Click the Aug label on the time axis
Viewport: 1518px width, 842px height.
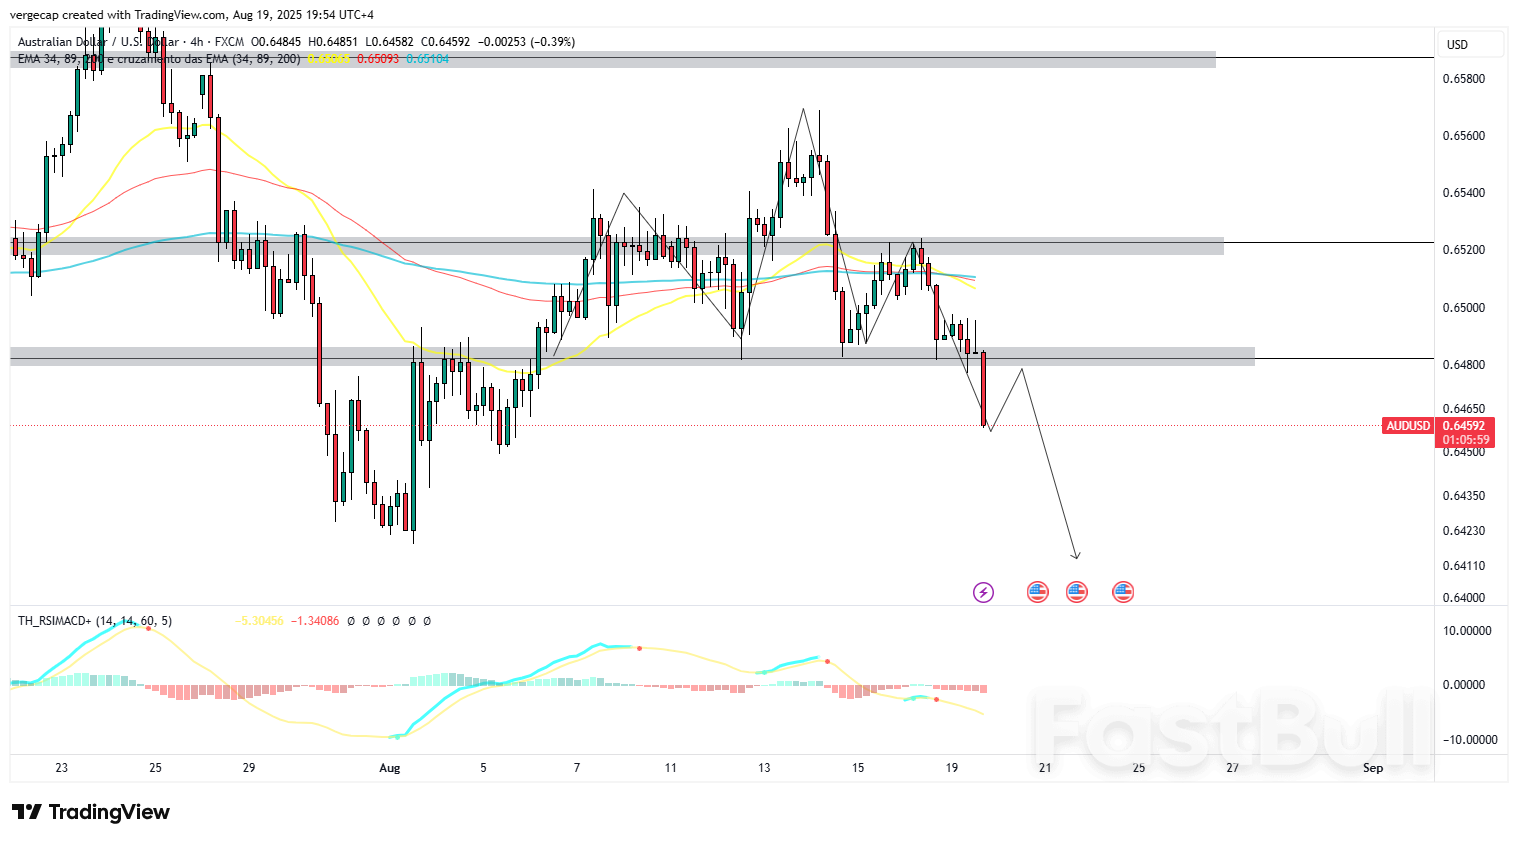[x=389, y=768]
